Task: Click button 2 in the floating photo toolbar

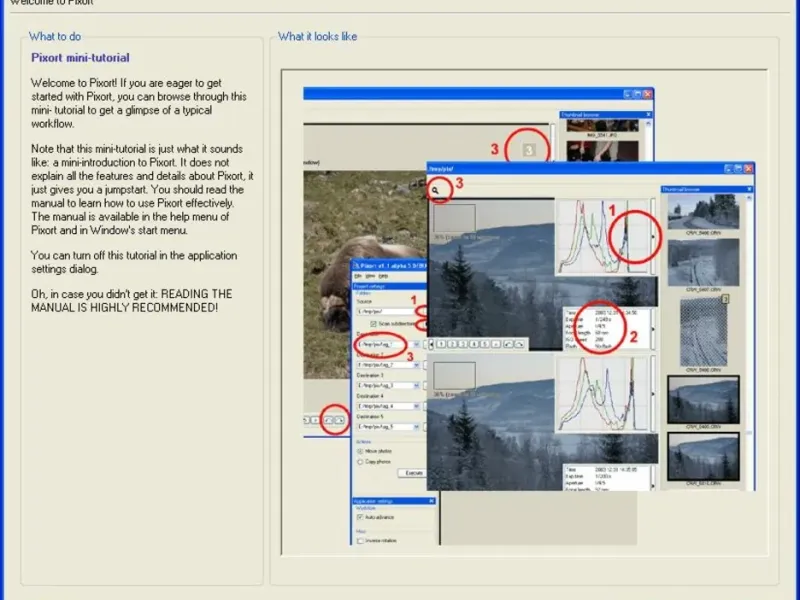Action: [x=452, y=344]
